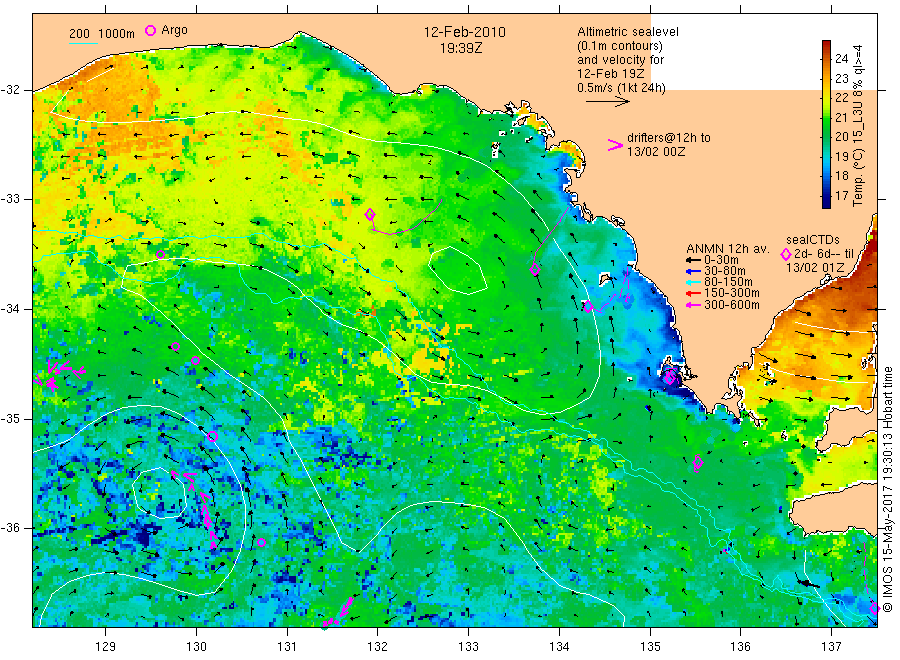Click the red arrow beside 150-300m

coord(693,293)
